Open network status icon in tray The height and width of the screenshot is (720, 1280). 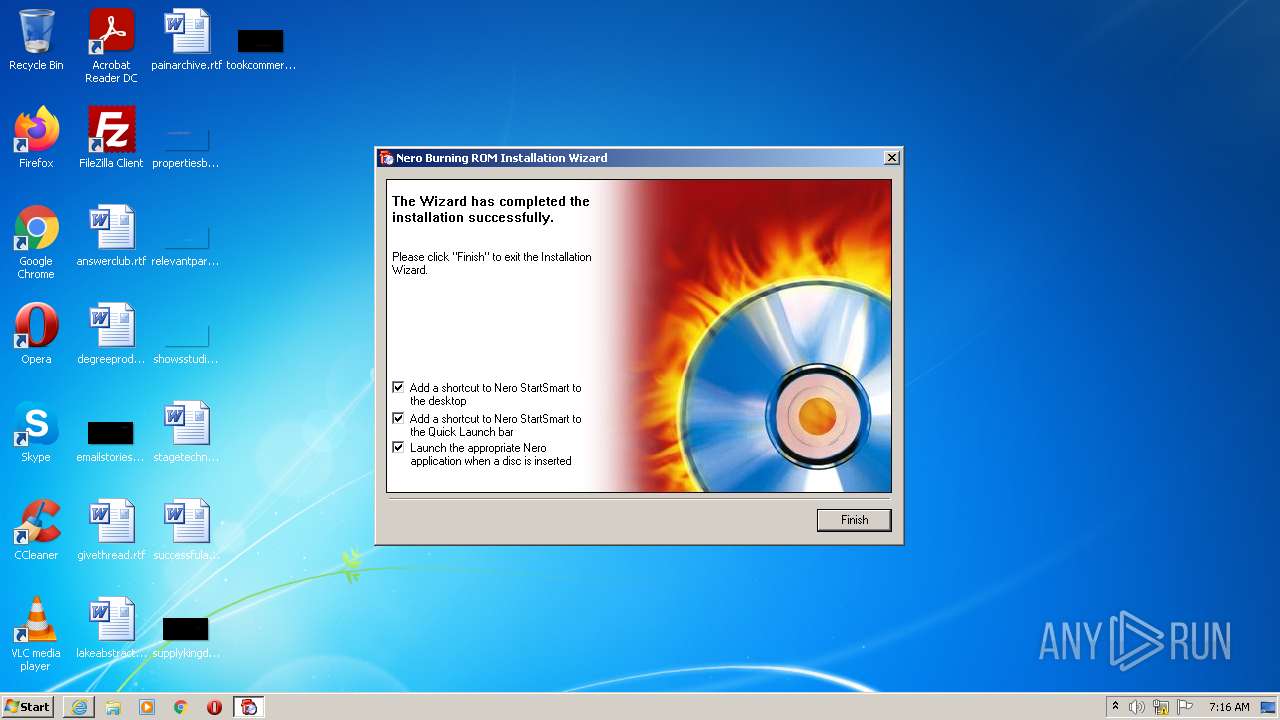[x=1161, y=707]
